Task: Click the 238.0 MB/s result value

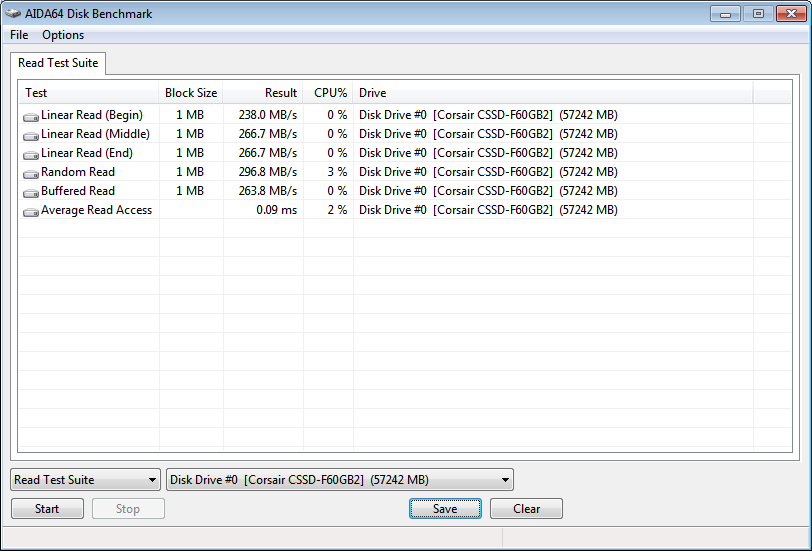Action: [x=268, y=115]
